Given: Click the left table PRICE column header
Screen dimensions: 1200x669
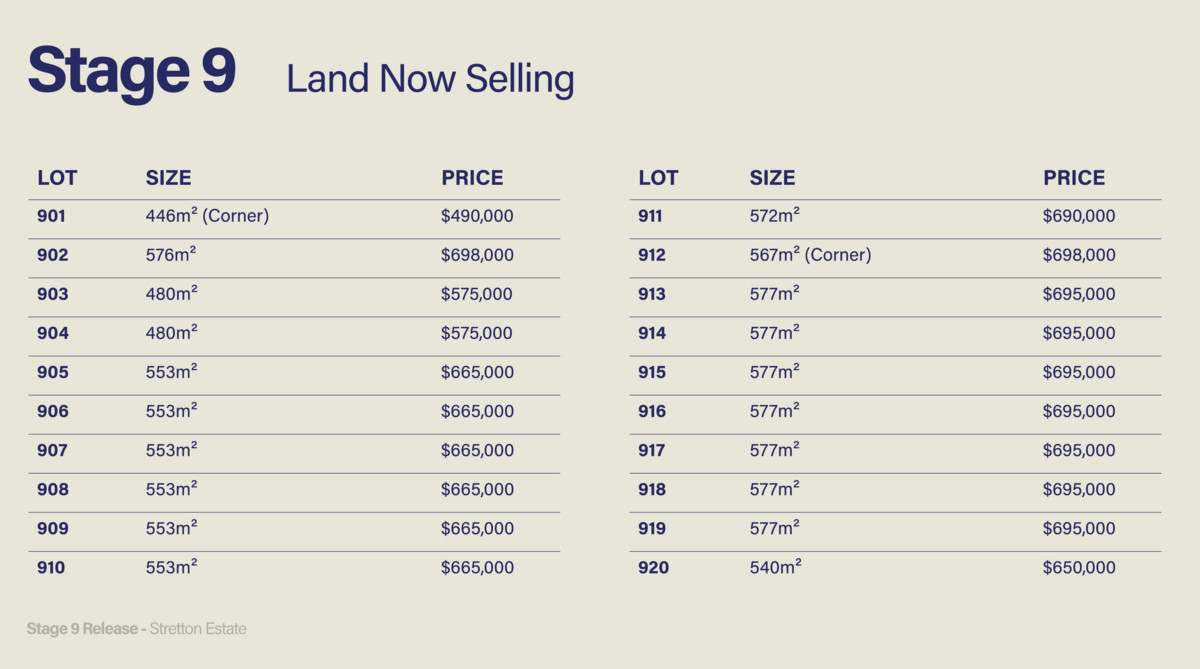Looking at the screenshot, I should 472,178.
